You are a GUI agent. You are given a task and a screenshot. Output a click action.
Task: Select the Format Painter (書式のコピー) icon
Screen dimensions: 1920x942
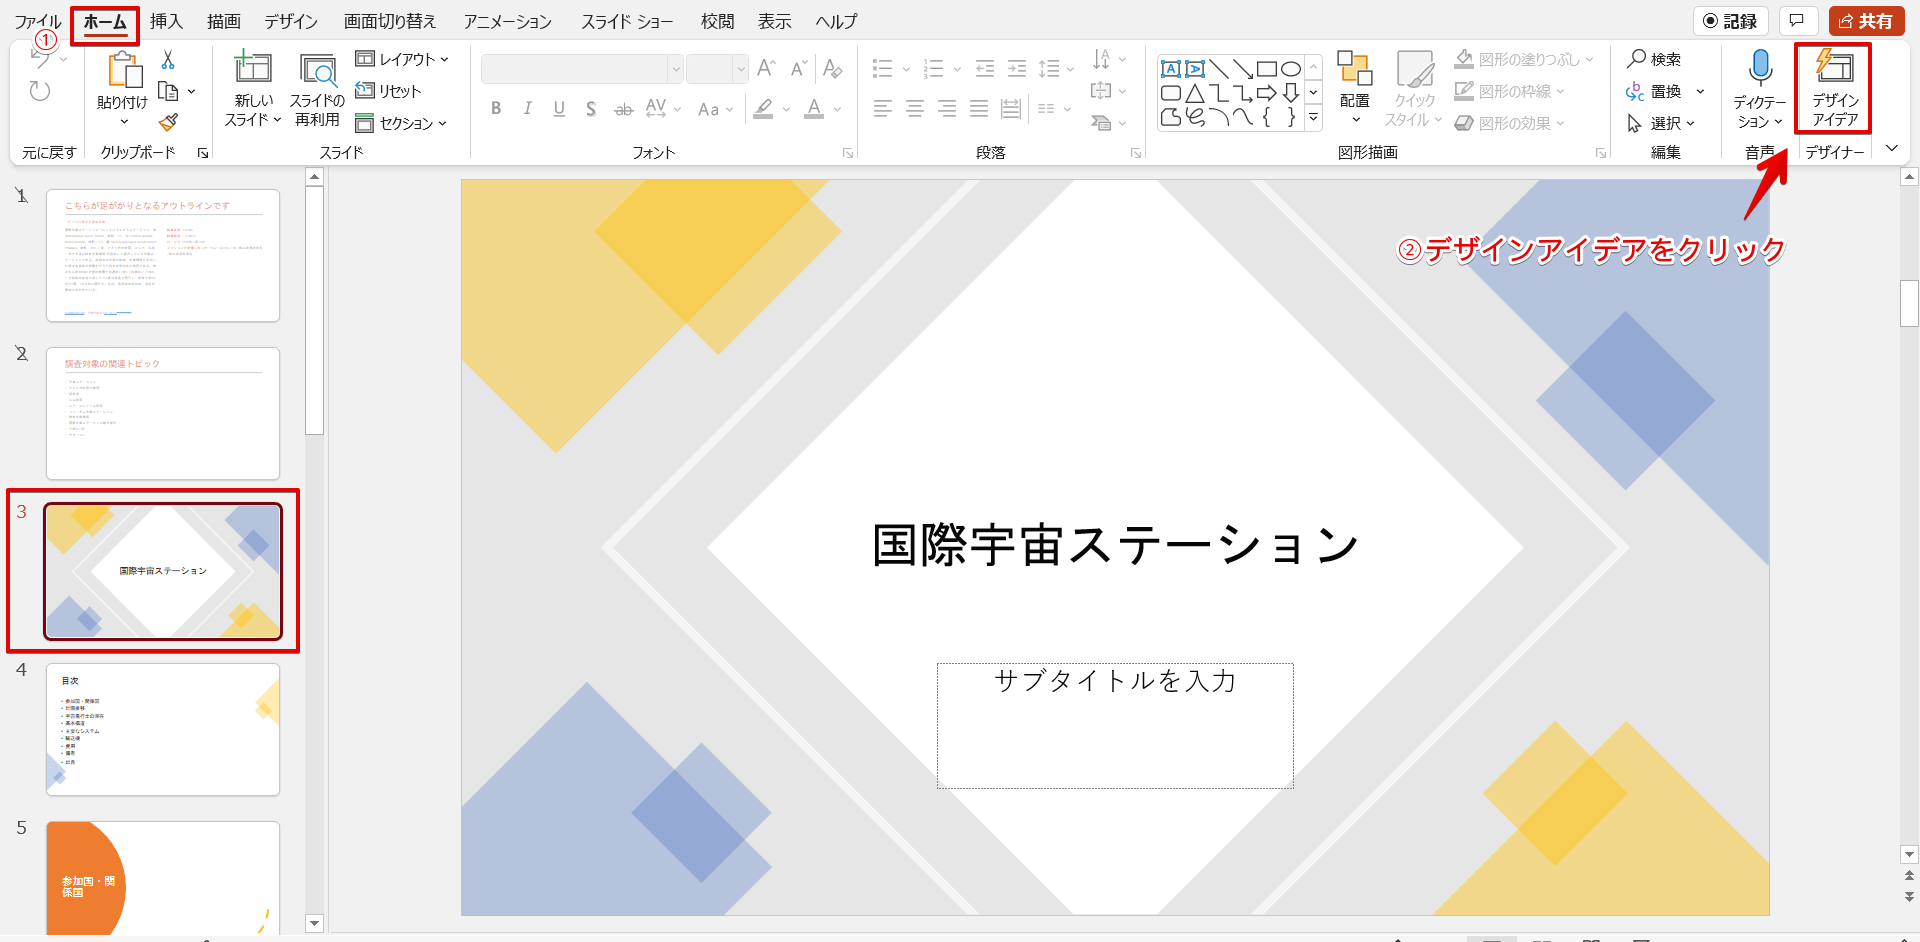coord(168,122)
